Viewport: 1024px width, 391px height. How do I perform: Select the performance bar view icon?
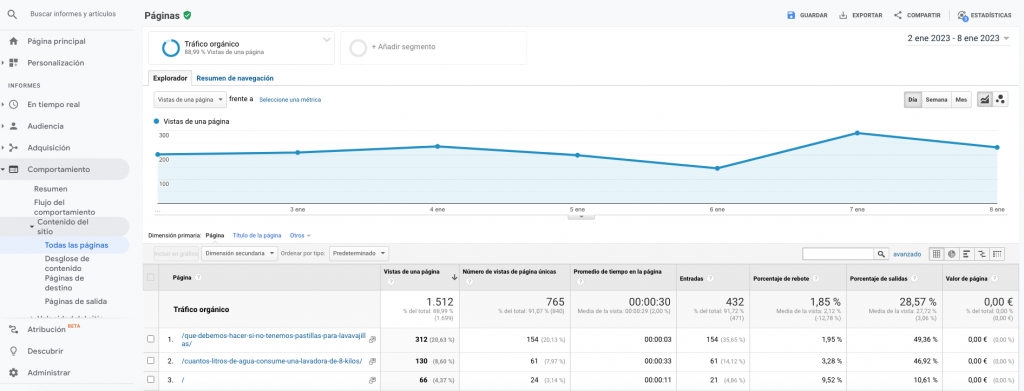[x=967, y=254]
